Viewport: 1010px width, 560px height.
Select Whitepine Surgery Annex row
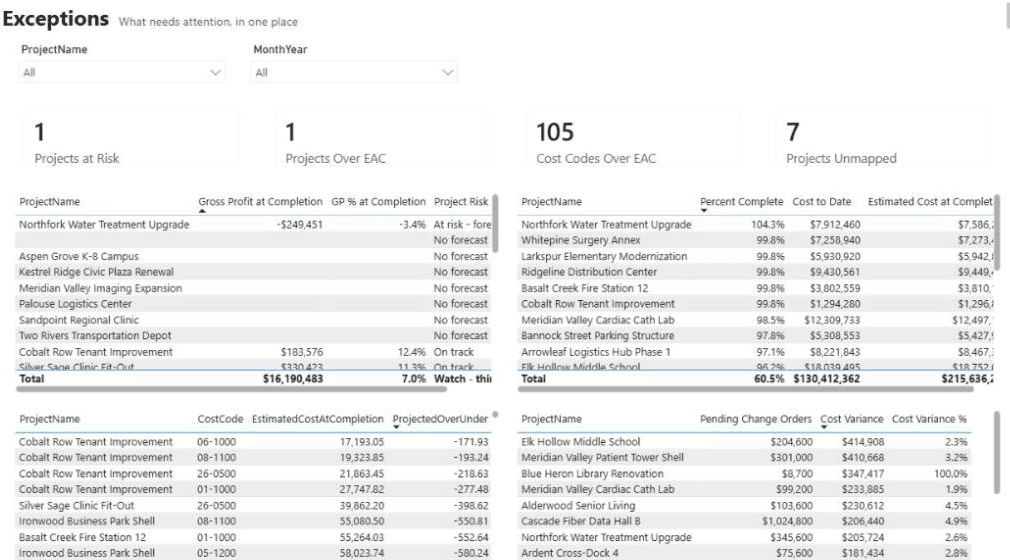(756, 240)
